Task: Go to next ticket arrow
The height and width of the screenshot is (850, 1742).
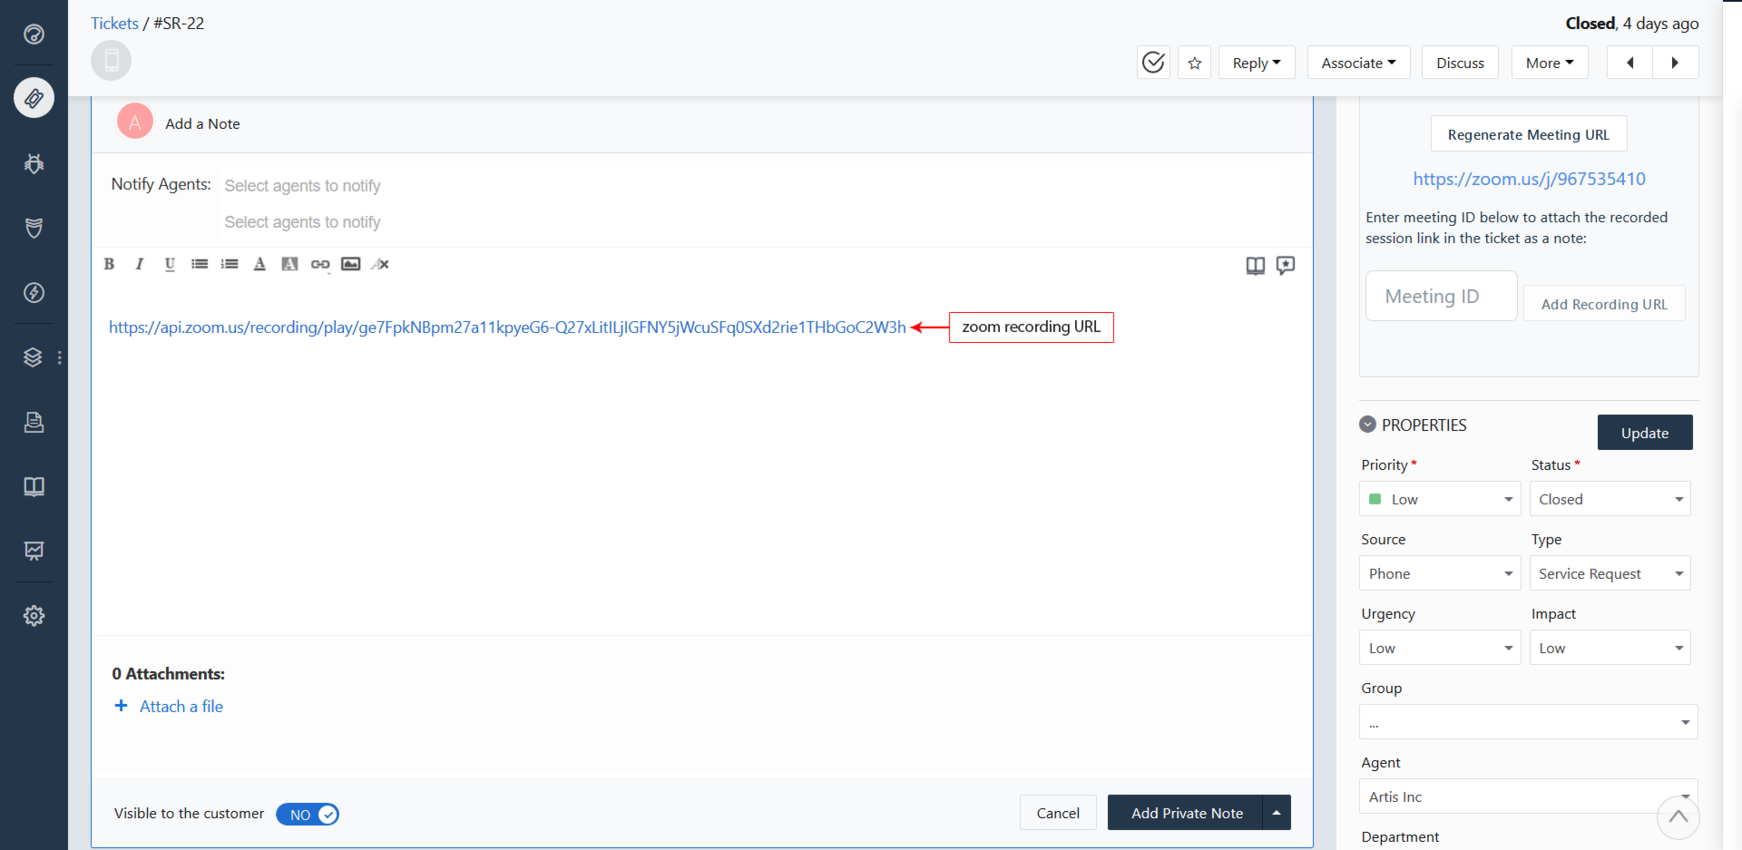Action: tap(1675, 62)
